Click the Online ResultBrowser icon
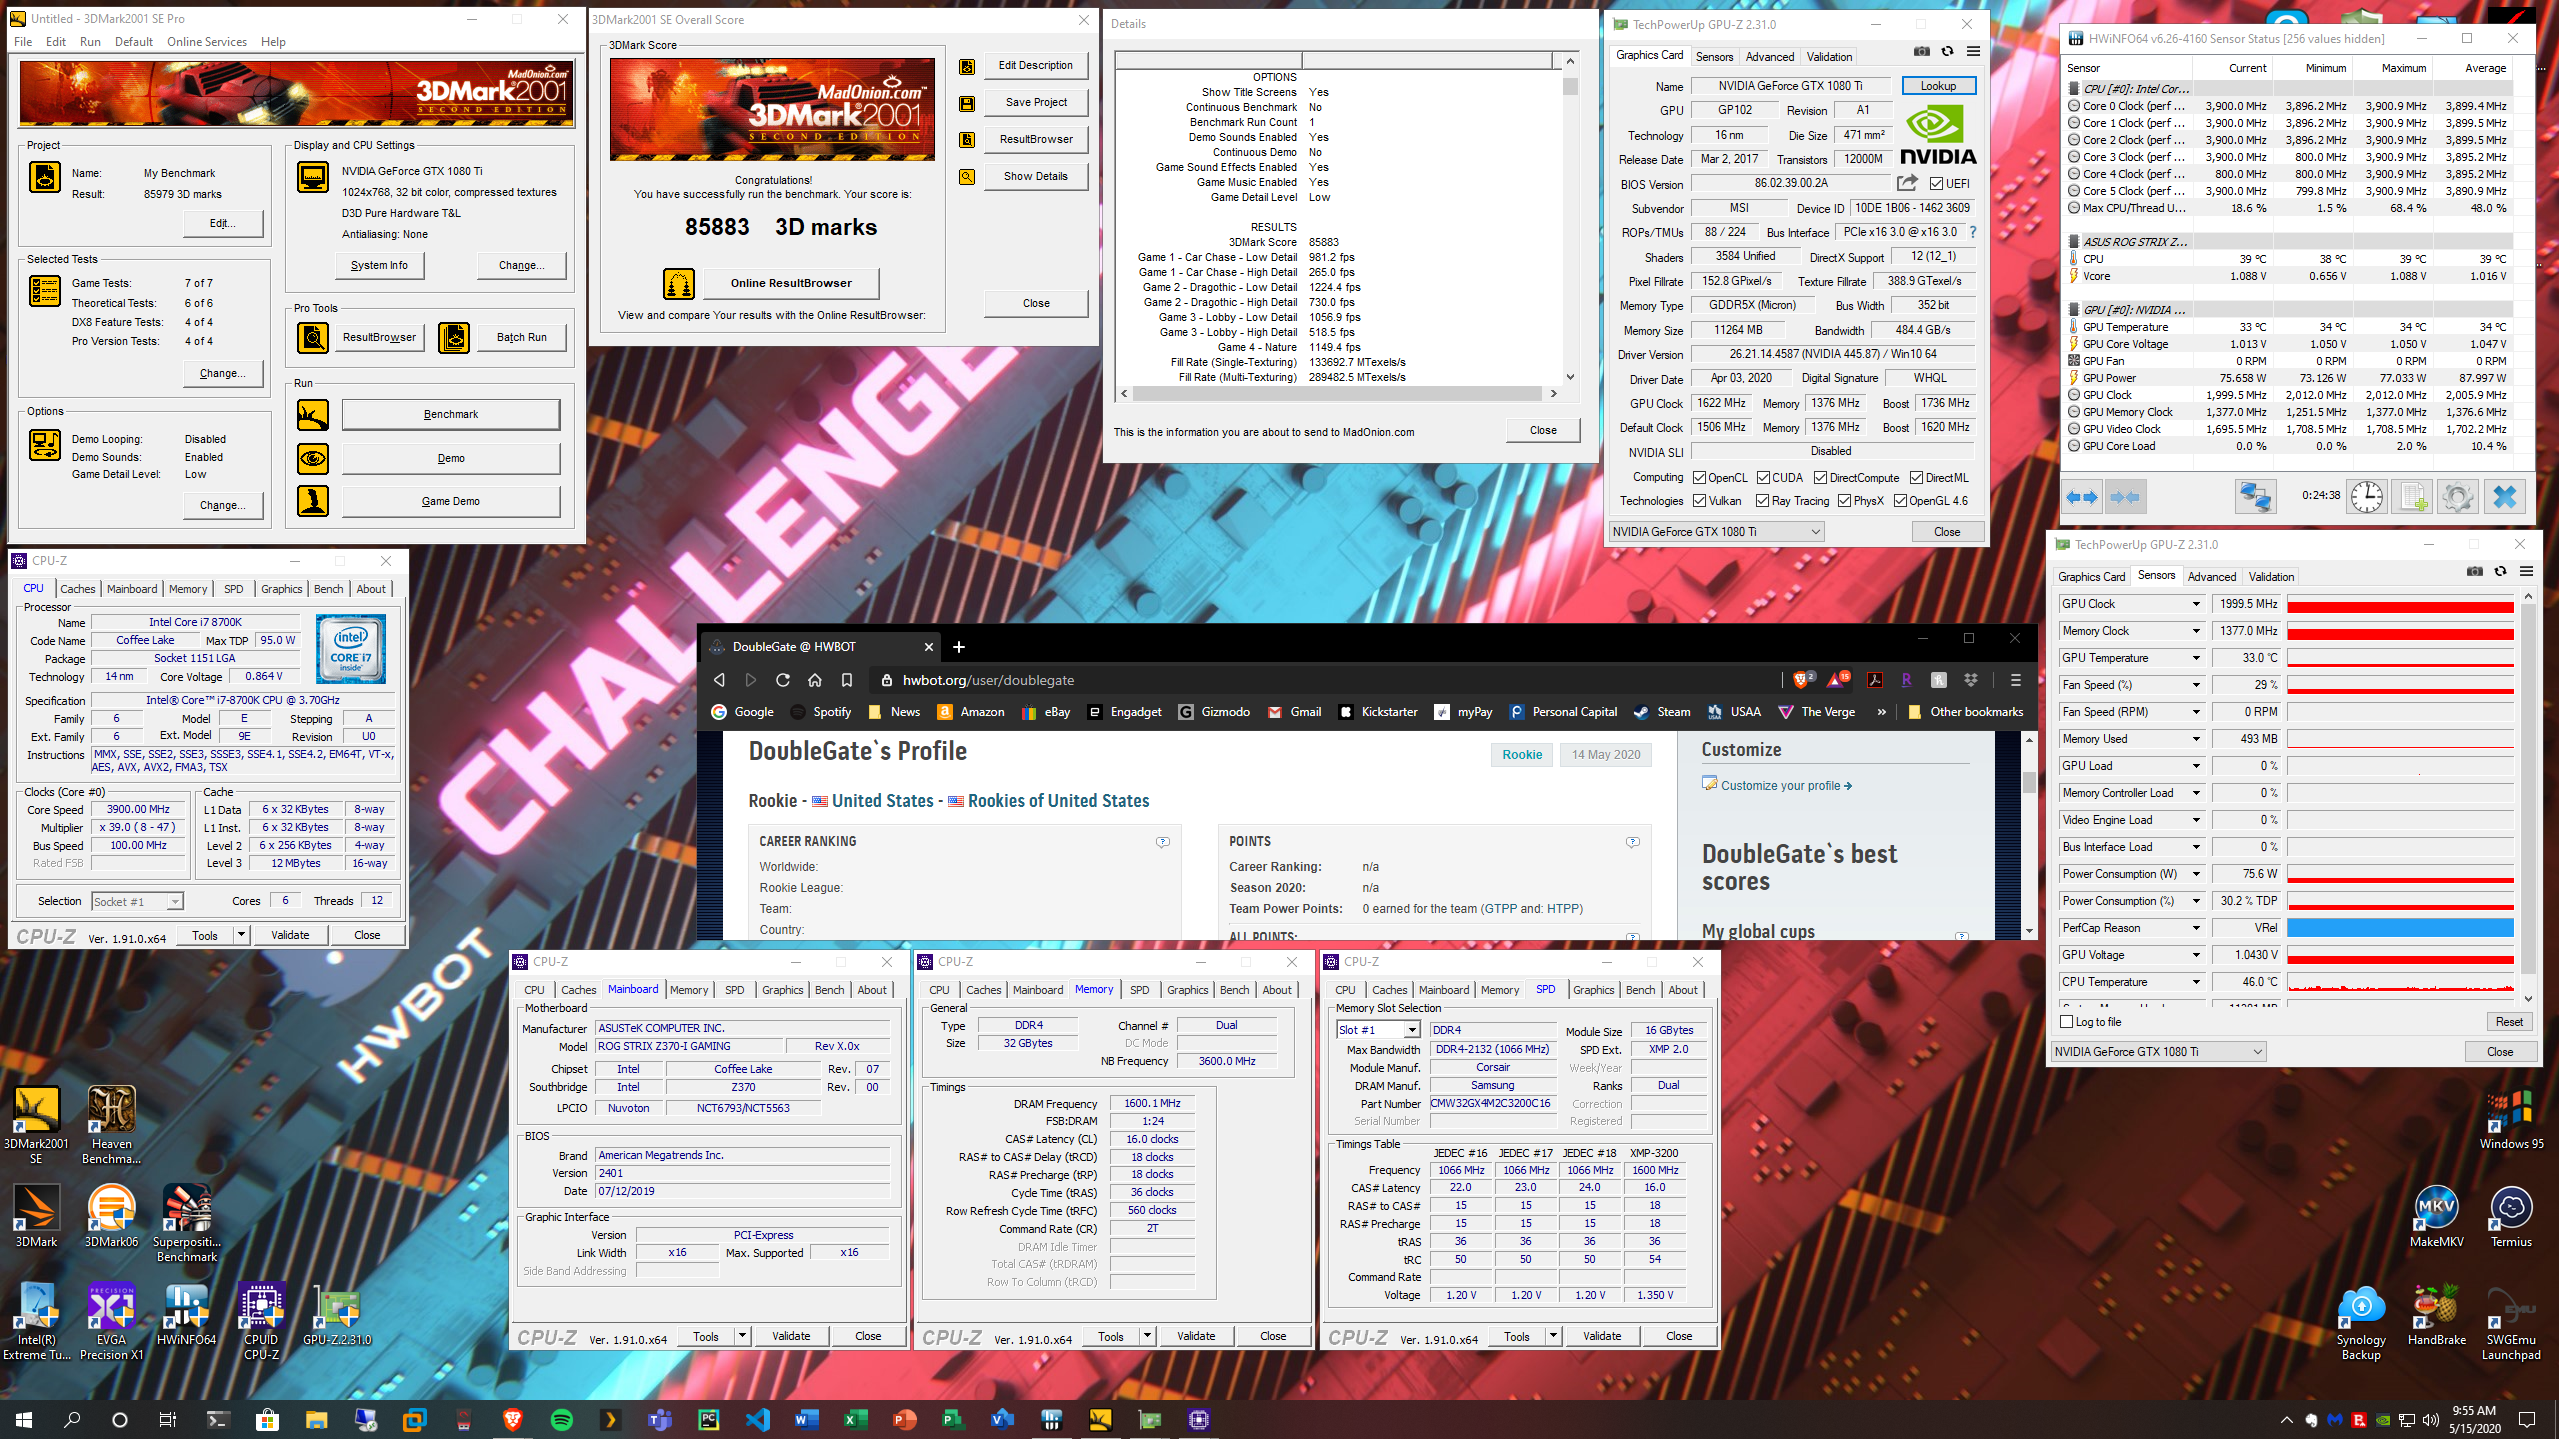The width and height of the screenshot is (2559, 1439). 679,284
